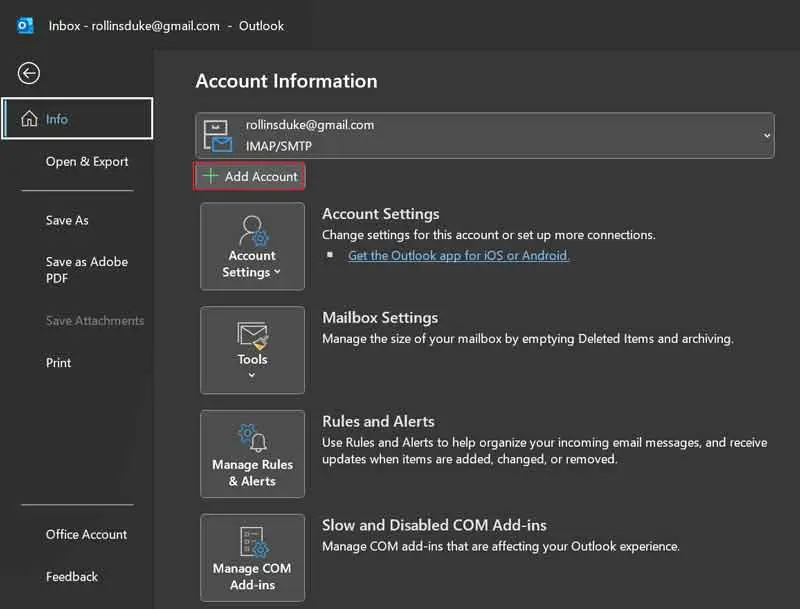
Task: Click the Manage COM Add-ins checklist icon
Action: 254,542
